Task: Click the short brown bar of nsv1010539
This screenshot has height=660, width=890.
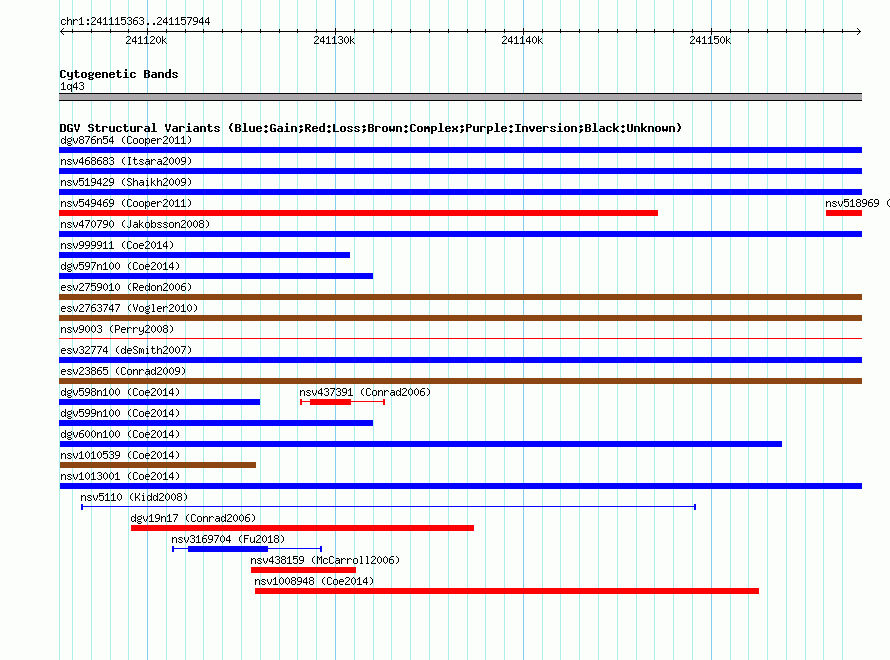Action: [x=157, y=465]
